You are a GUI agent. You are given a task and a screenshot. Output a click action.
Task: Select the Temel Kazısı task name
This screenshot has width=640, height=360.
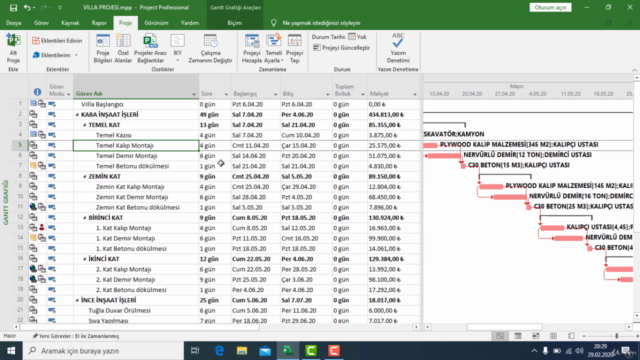[113, 135]
